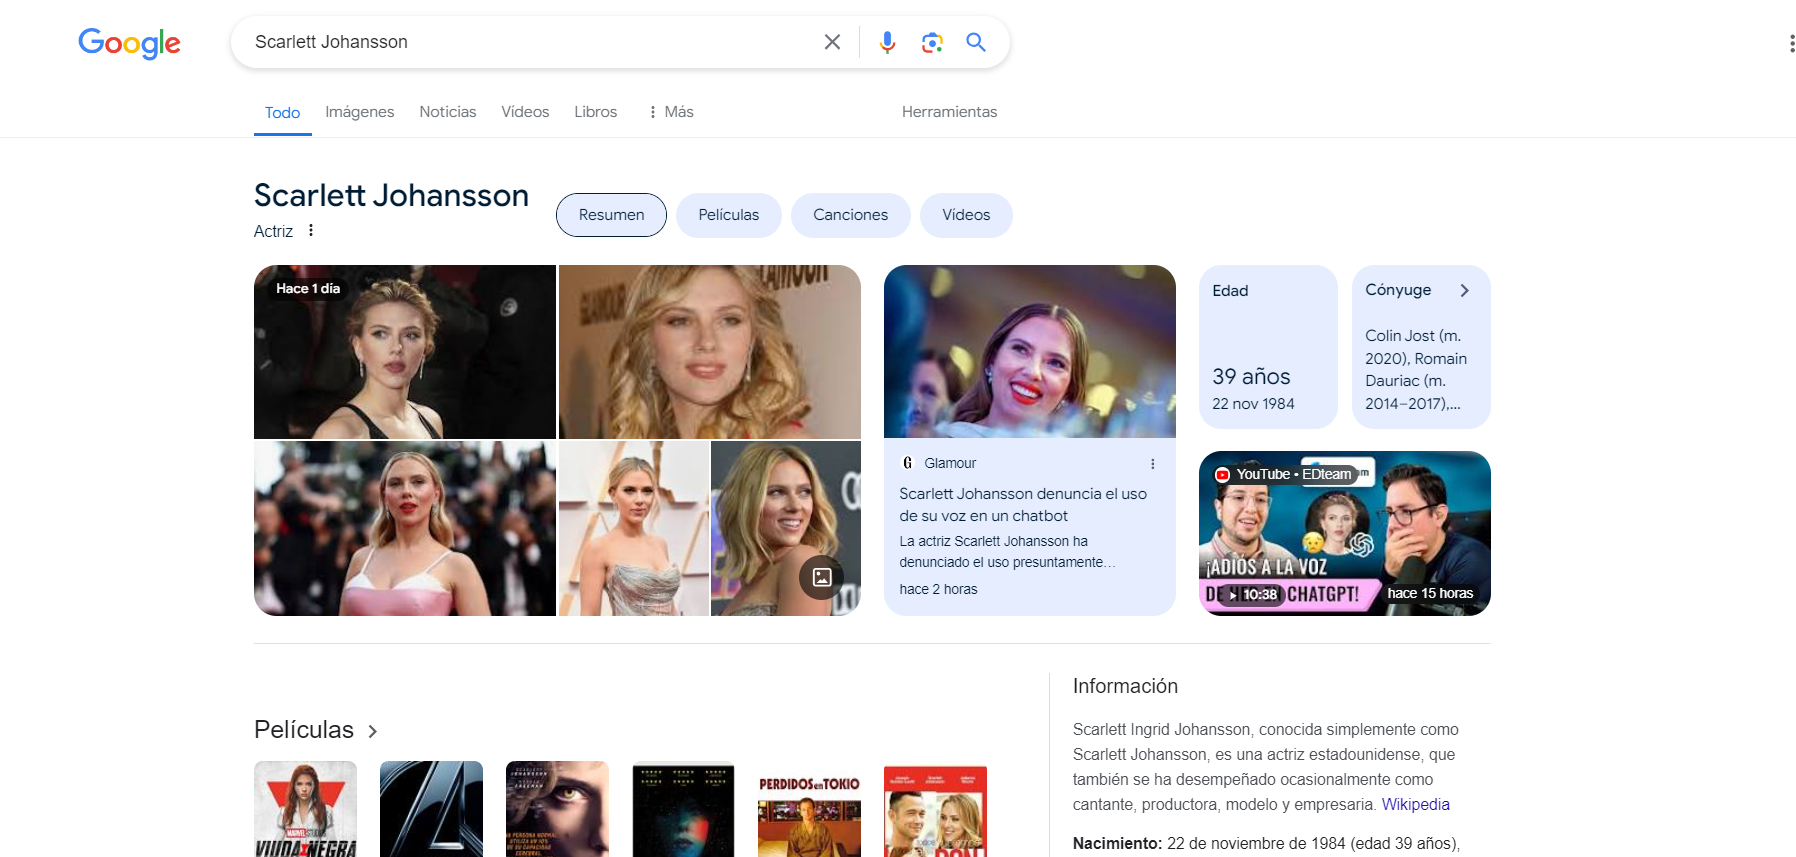This screenshot has height=857, width=1796.
Task: Select the Vídeos chip near Canciones
Action: 966,215
